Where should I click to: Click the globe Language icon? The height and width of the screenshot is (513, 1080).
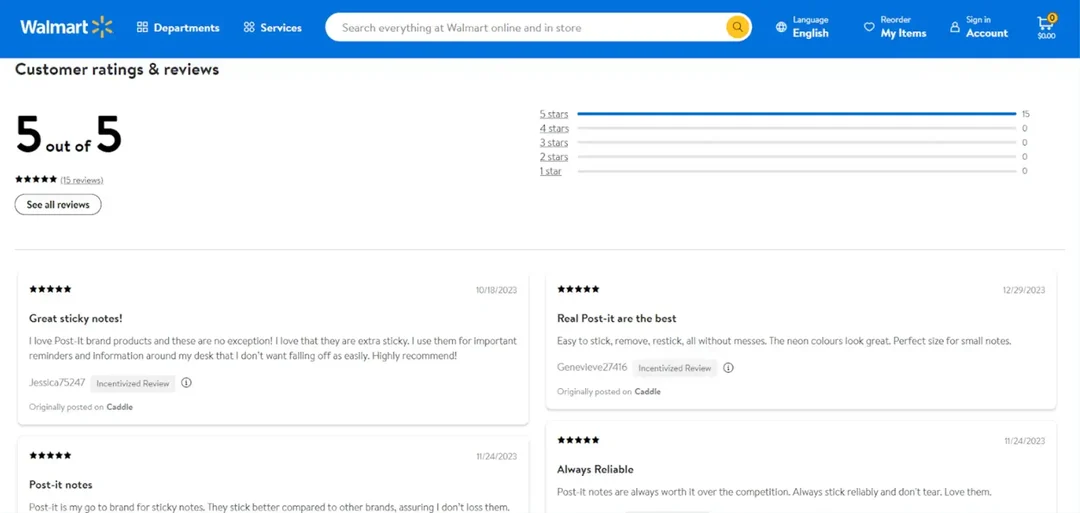pos(781,28)
